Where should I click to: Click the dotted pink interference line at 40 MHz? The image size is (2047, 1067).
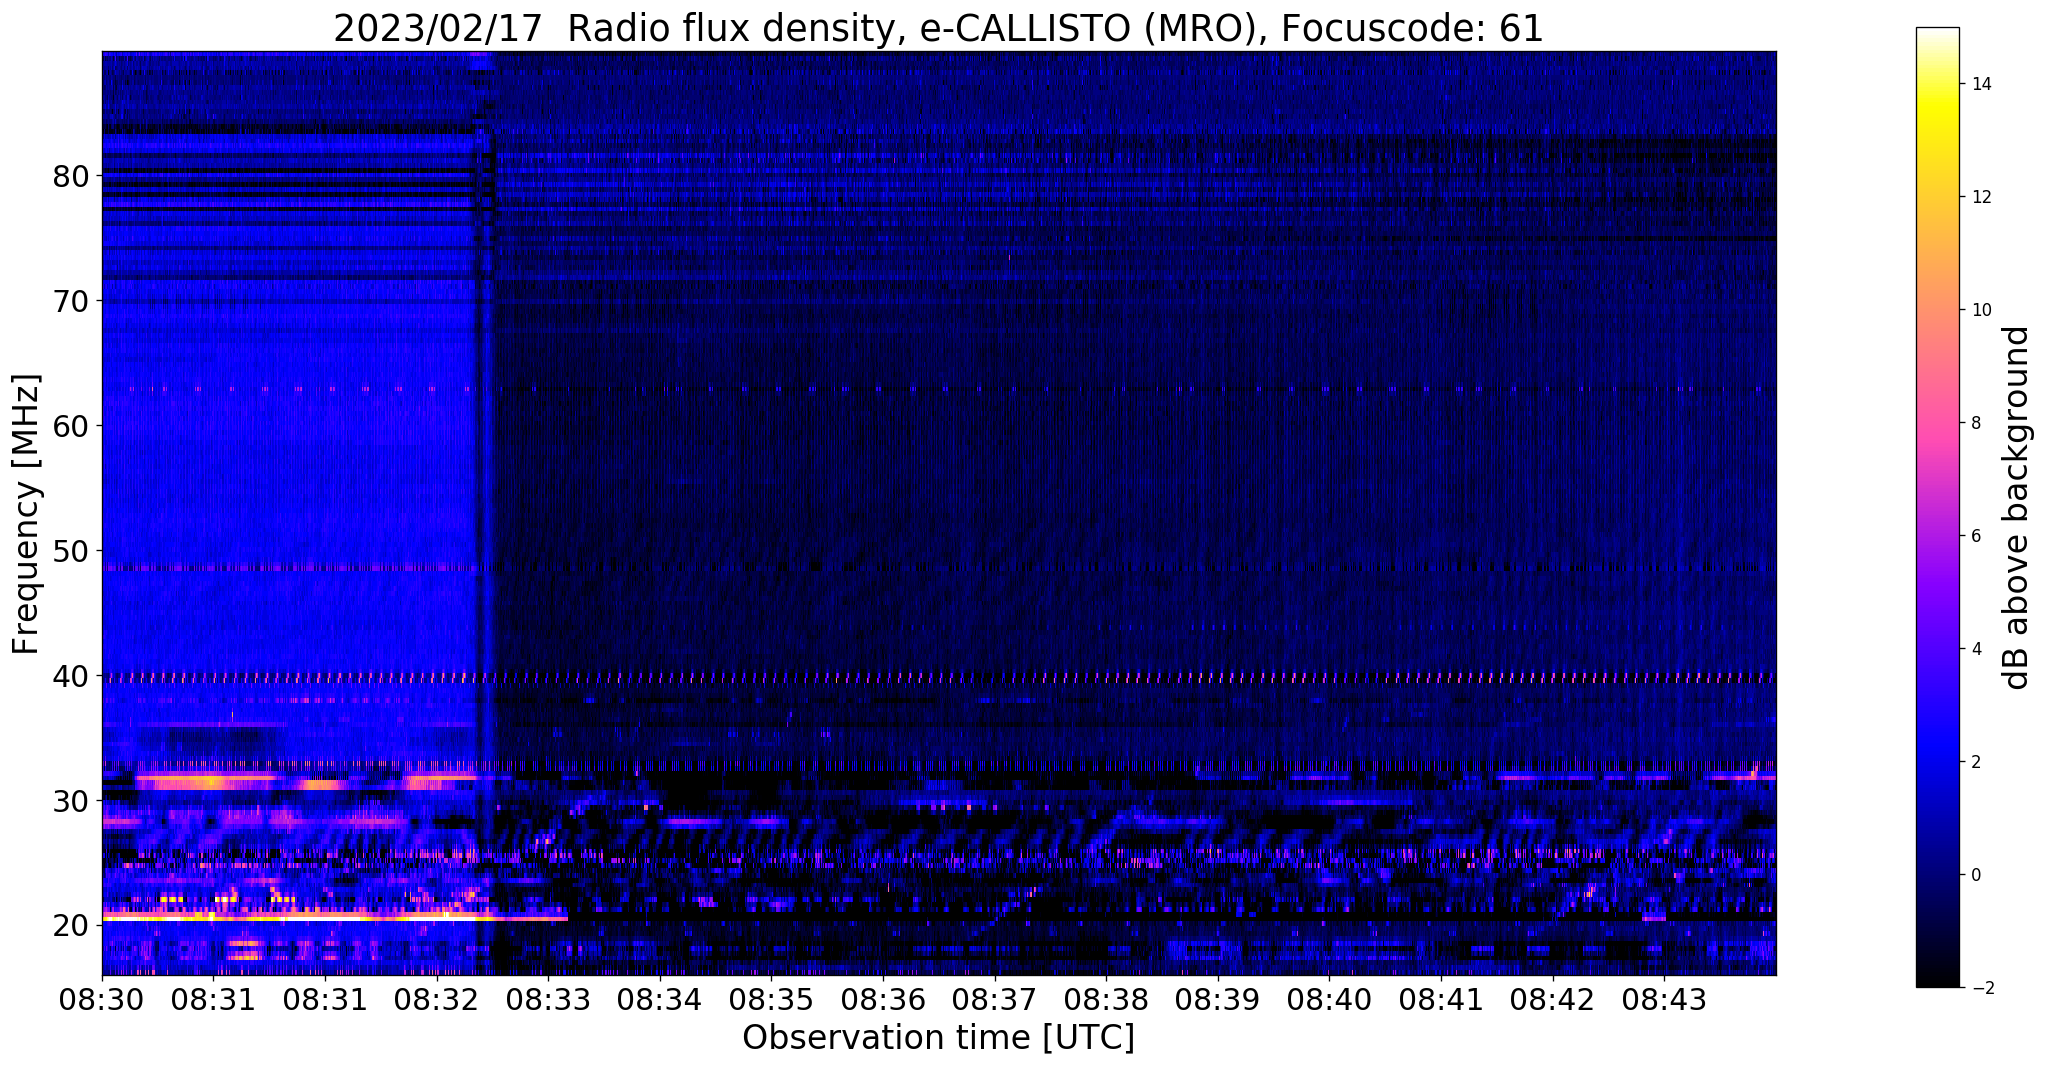point(938,678)
